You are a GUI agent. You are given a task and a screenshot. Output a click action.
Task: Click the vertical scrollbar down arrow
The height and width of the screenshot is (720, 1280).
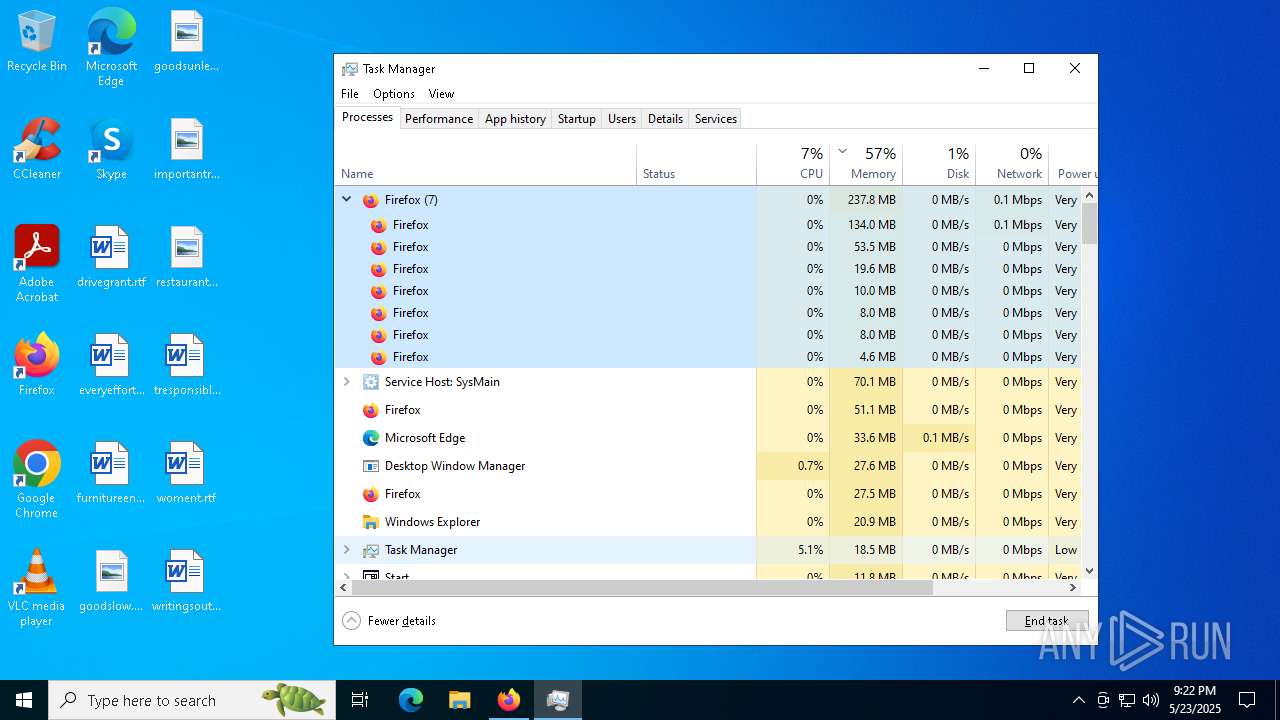[x=1089, y=571]
